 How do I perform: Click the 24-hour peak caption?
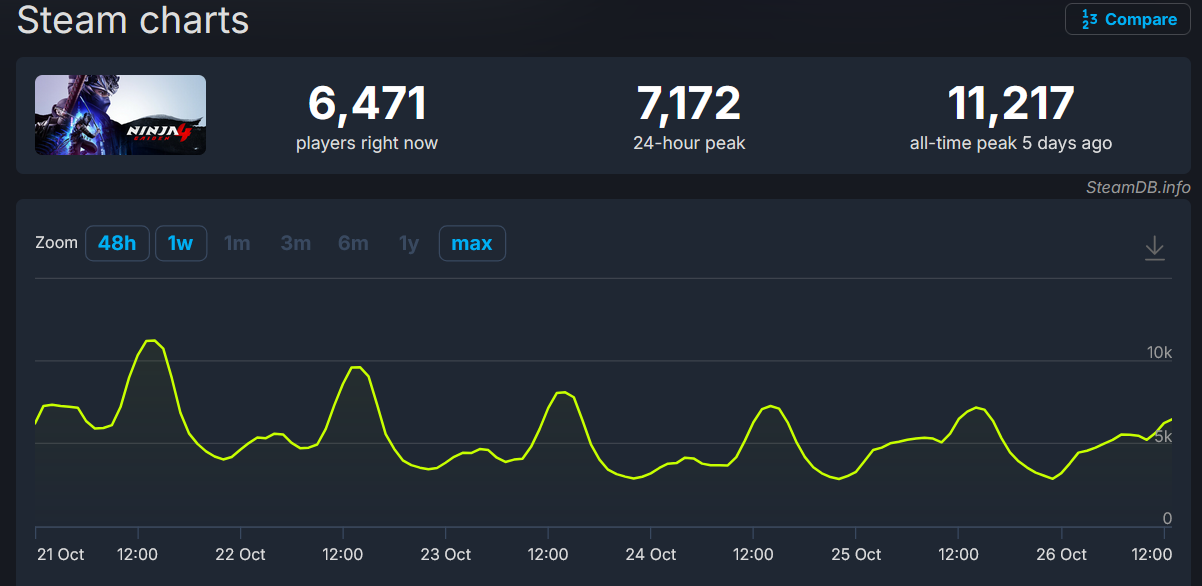point(689,143)
